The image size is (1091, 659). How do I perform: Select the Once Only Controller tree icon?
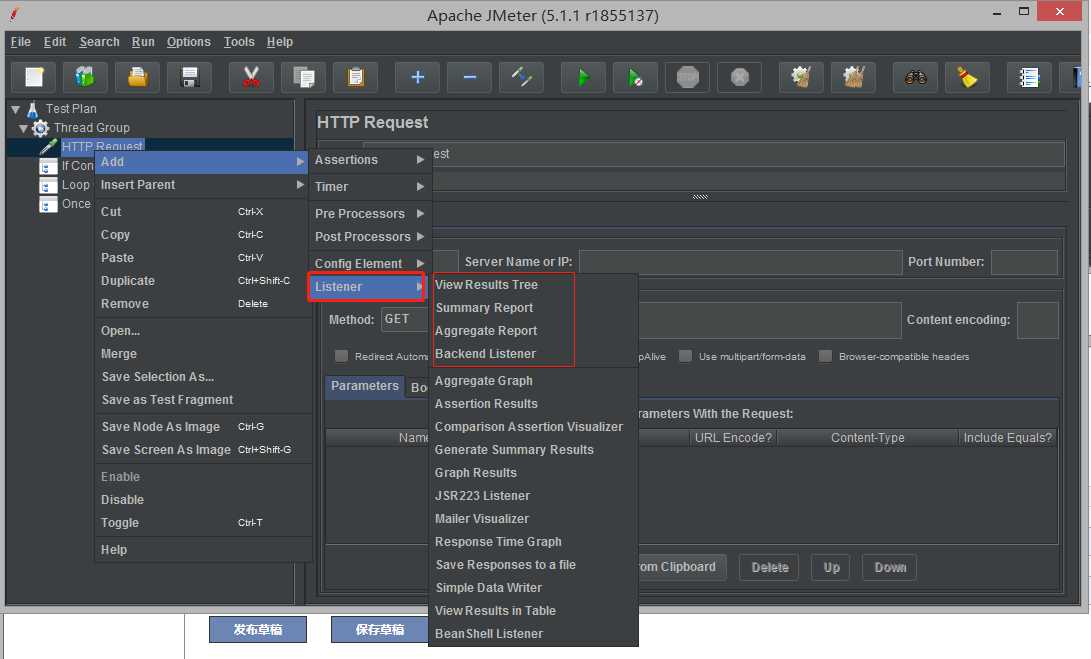48,204
